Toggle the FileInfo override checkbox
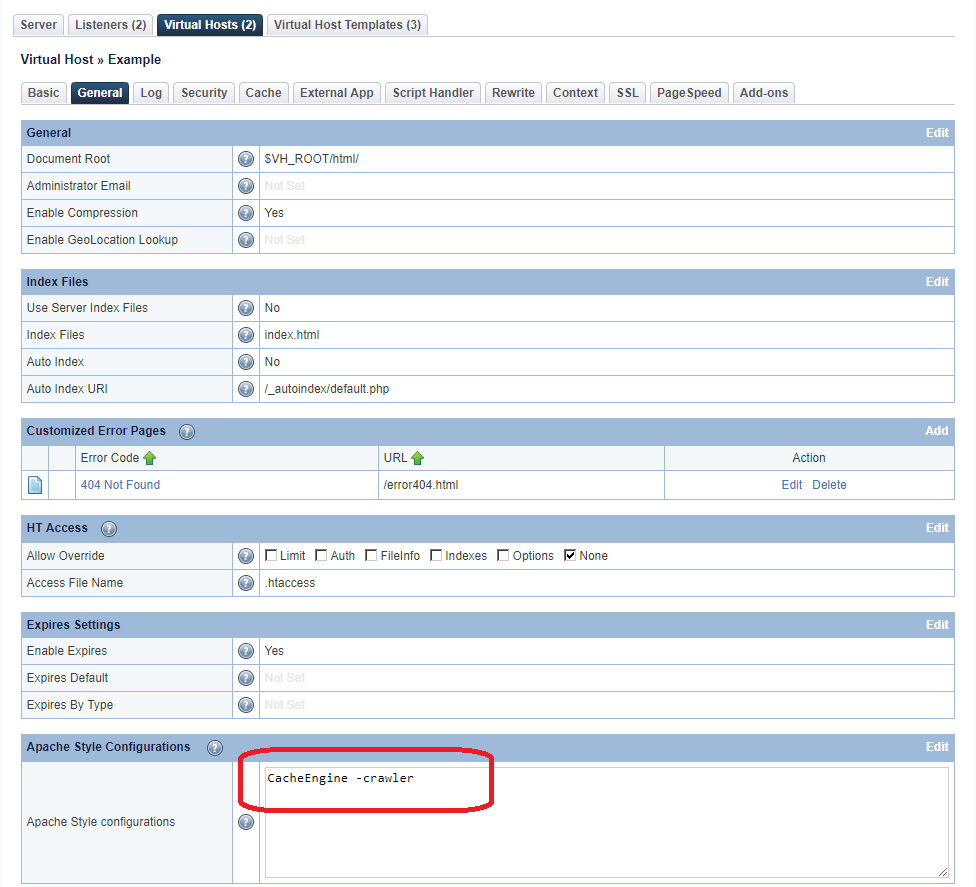The height and width of the screenshot is (887, 976). (x=371, y=555)
